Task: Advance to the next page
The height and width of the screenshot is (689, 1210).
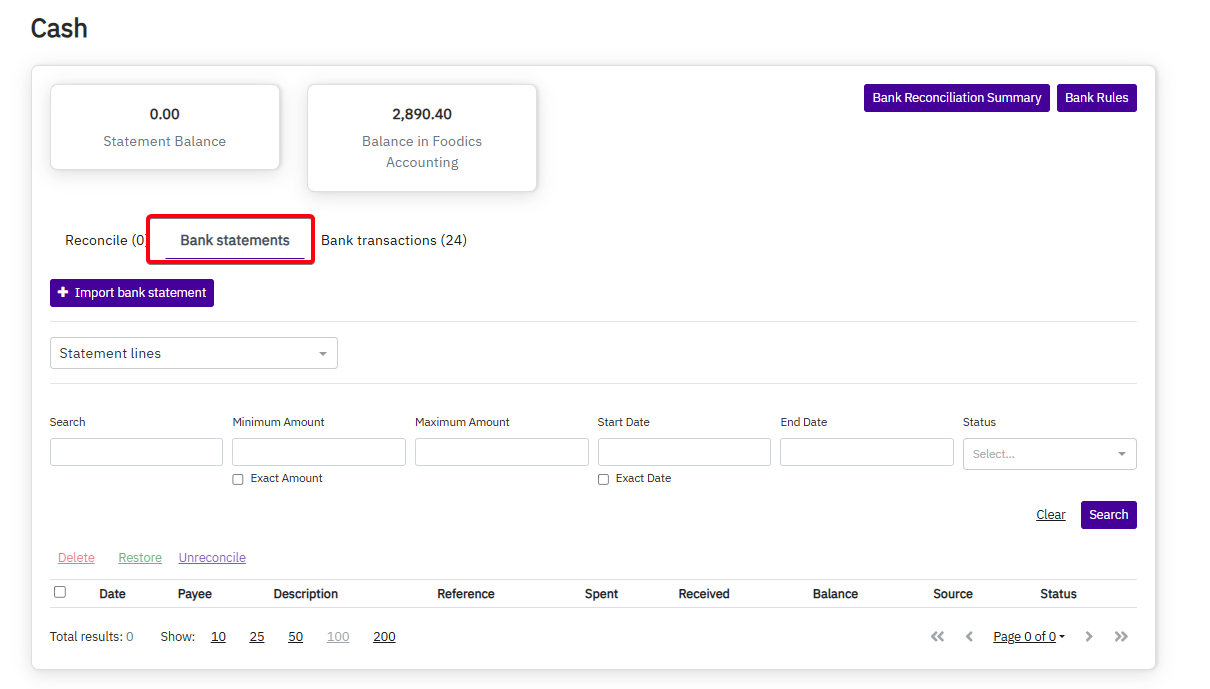Action: point(1089,636)
